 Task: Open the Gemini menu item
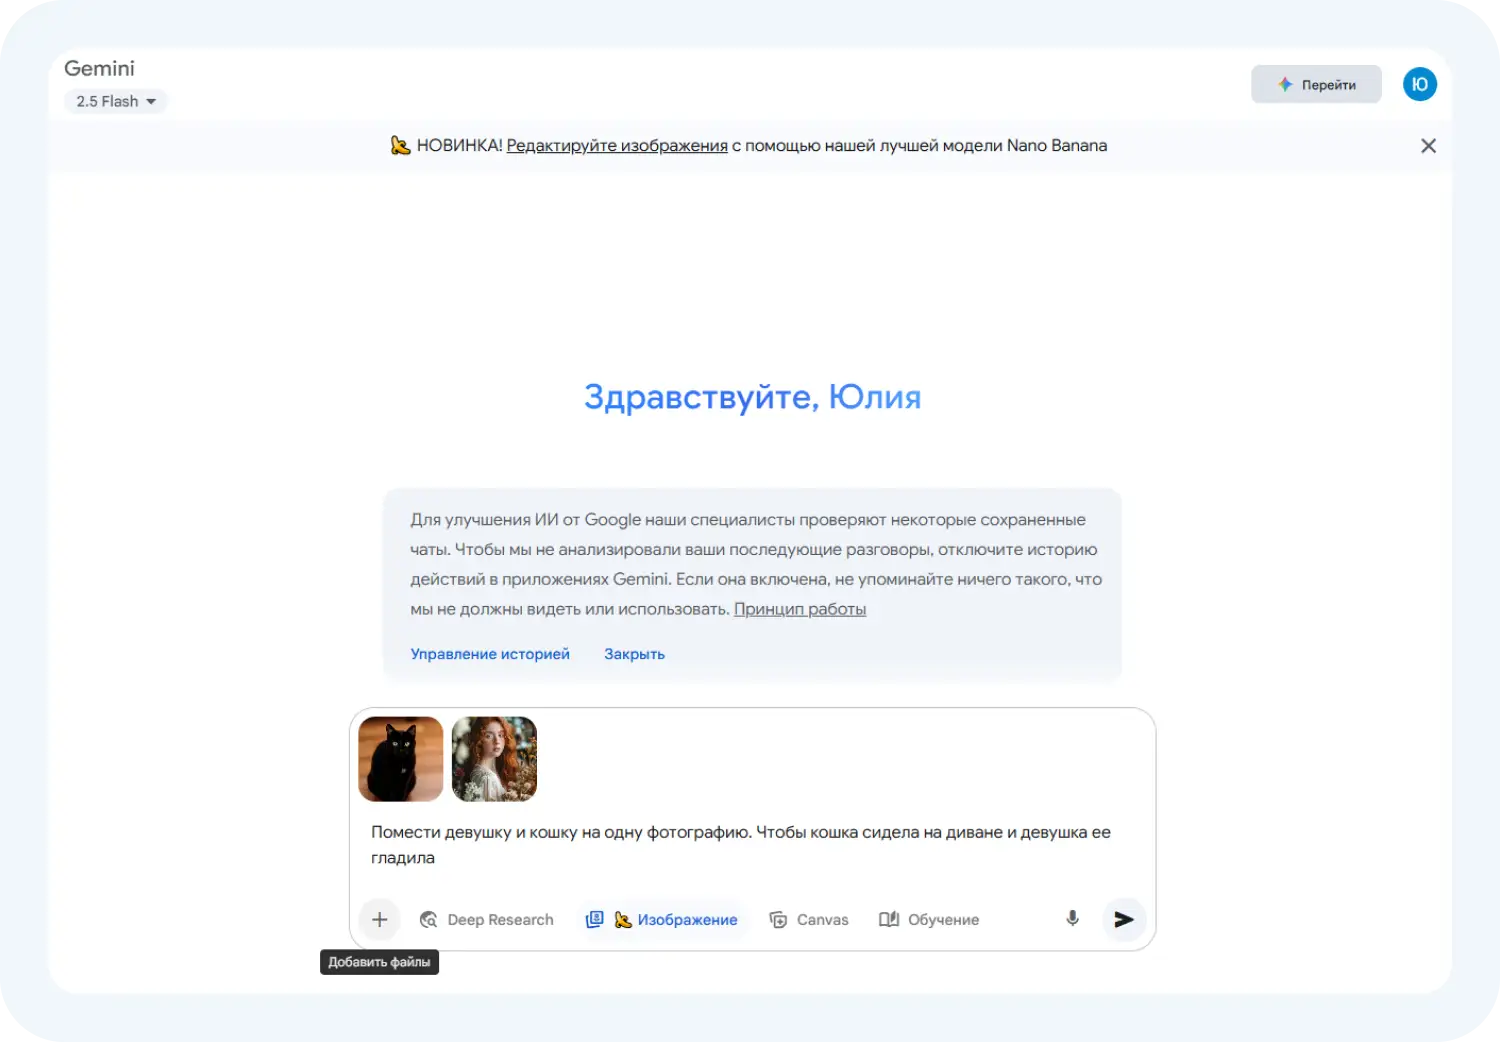pos(99,68)
